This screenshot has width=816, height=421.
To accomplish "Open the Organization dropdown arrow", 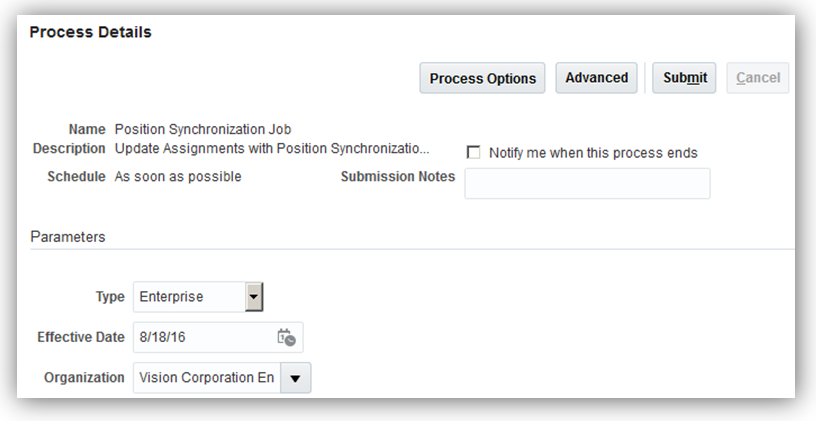I will coord(297,379).
